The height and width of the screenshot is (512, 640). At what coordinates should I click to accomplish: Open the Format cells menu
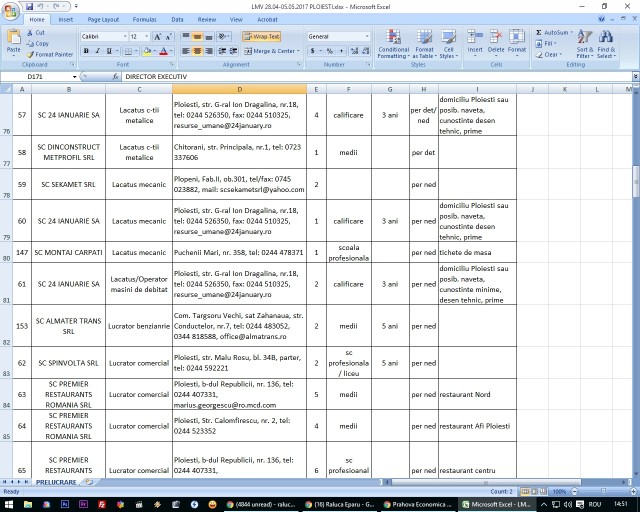tap(517, 43)
